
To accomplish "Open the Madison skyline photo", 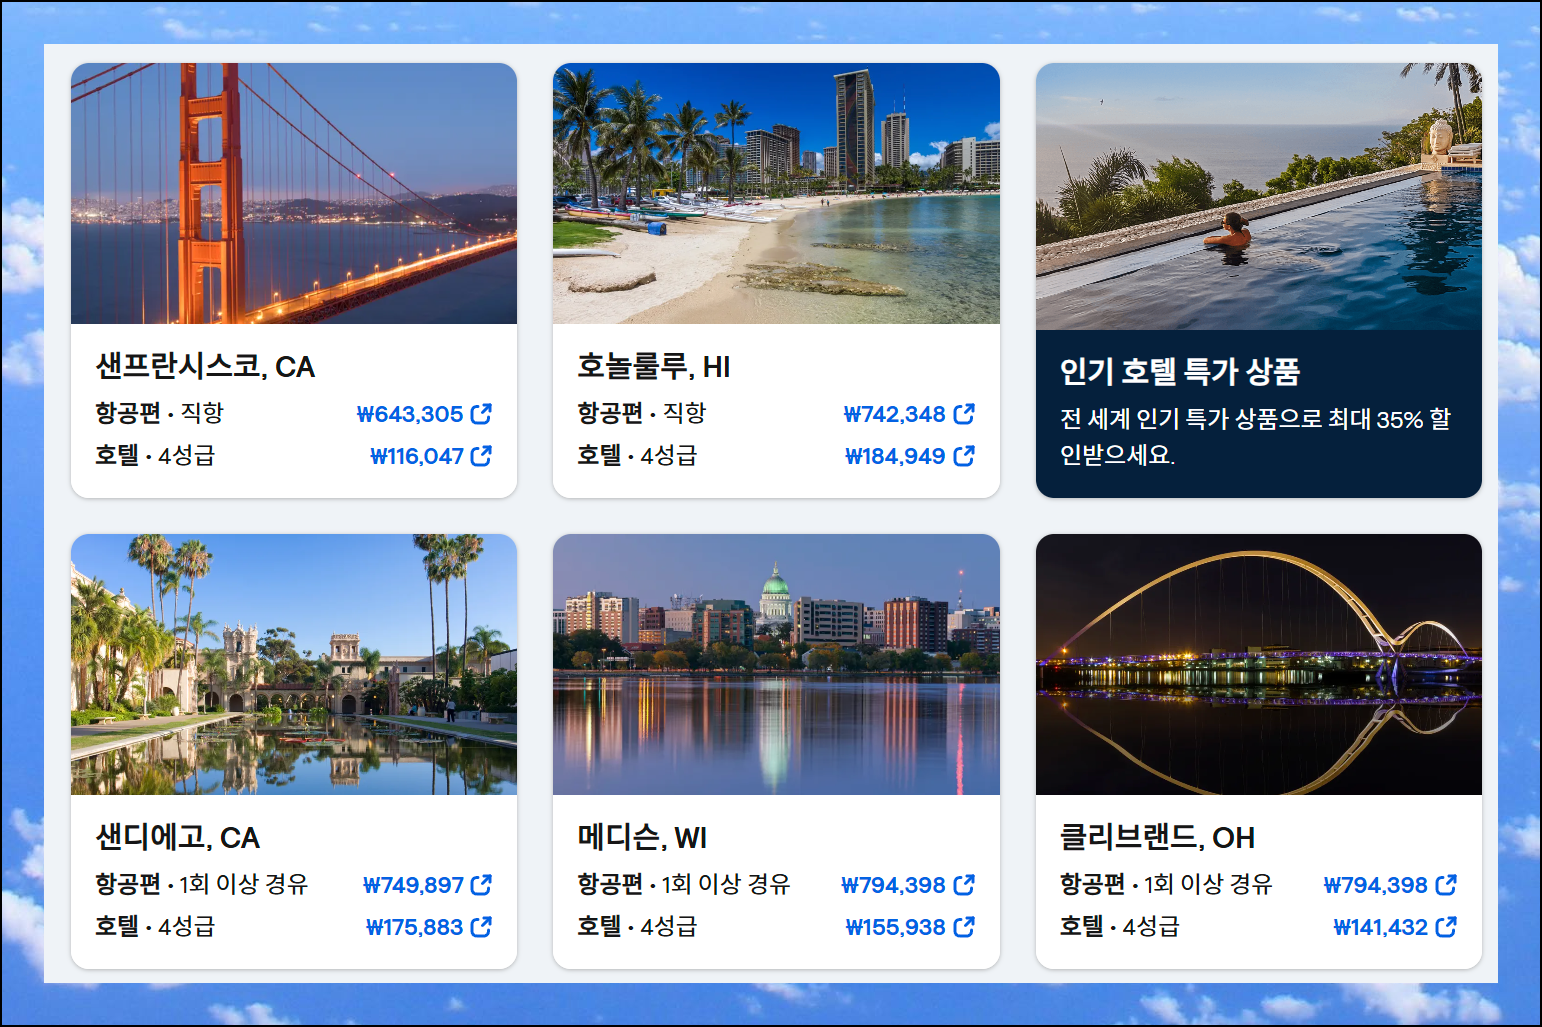I will 776,664.
